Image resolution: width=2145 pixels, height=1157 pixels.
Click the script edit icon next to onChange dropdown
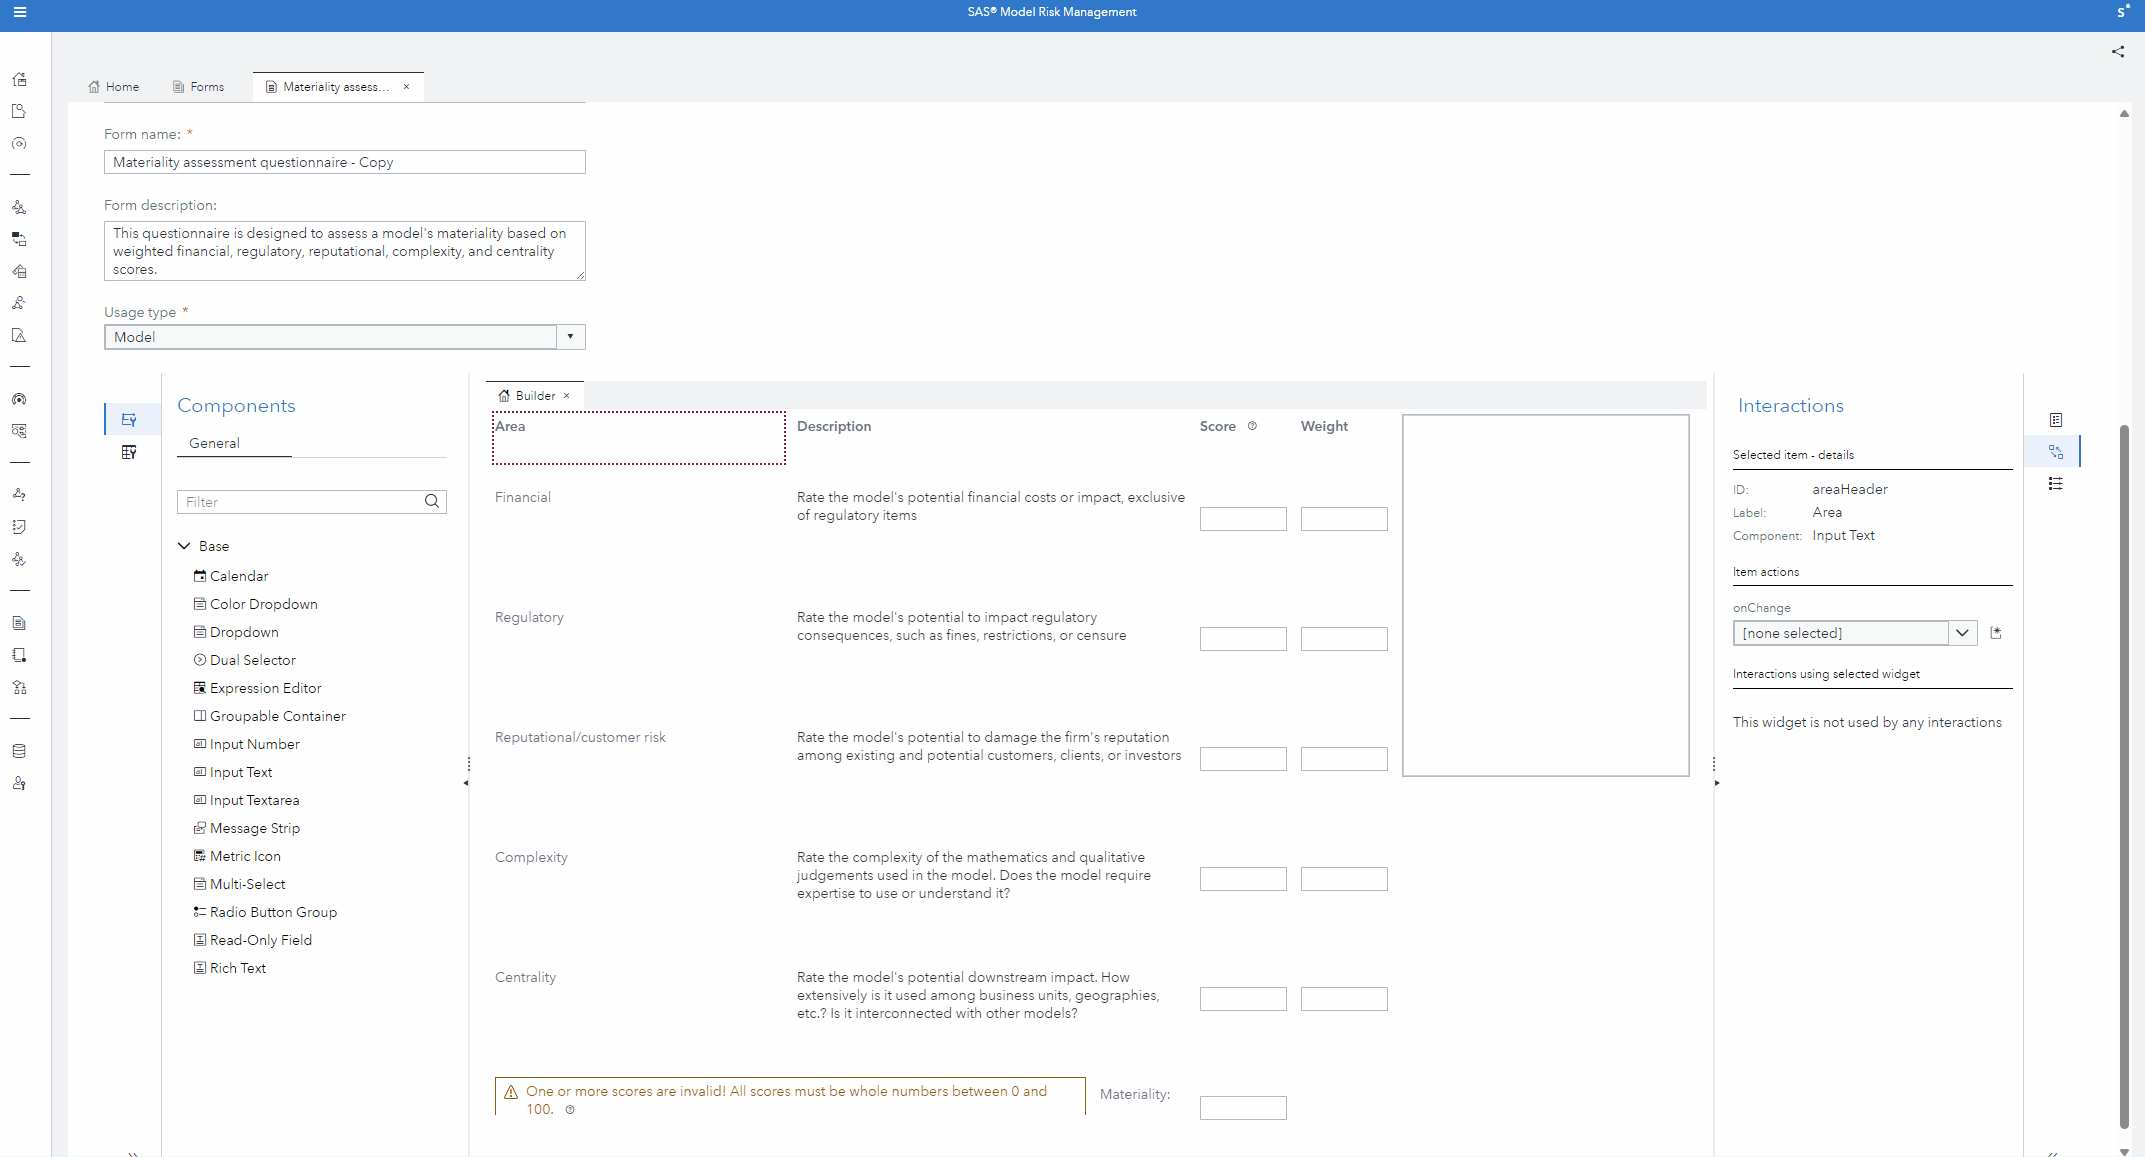pos(1996,633)
